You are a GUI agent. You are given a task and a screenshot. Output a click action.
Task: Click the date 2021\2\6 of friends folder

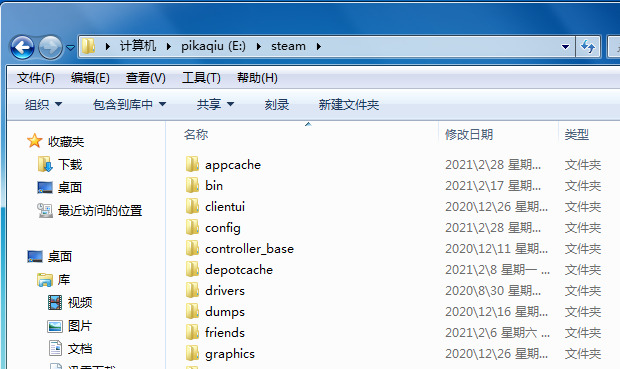pyautogui.click(x=497, y=333)
